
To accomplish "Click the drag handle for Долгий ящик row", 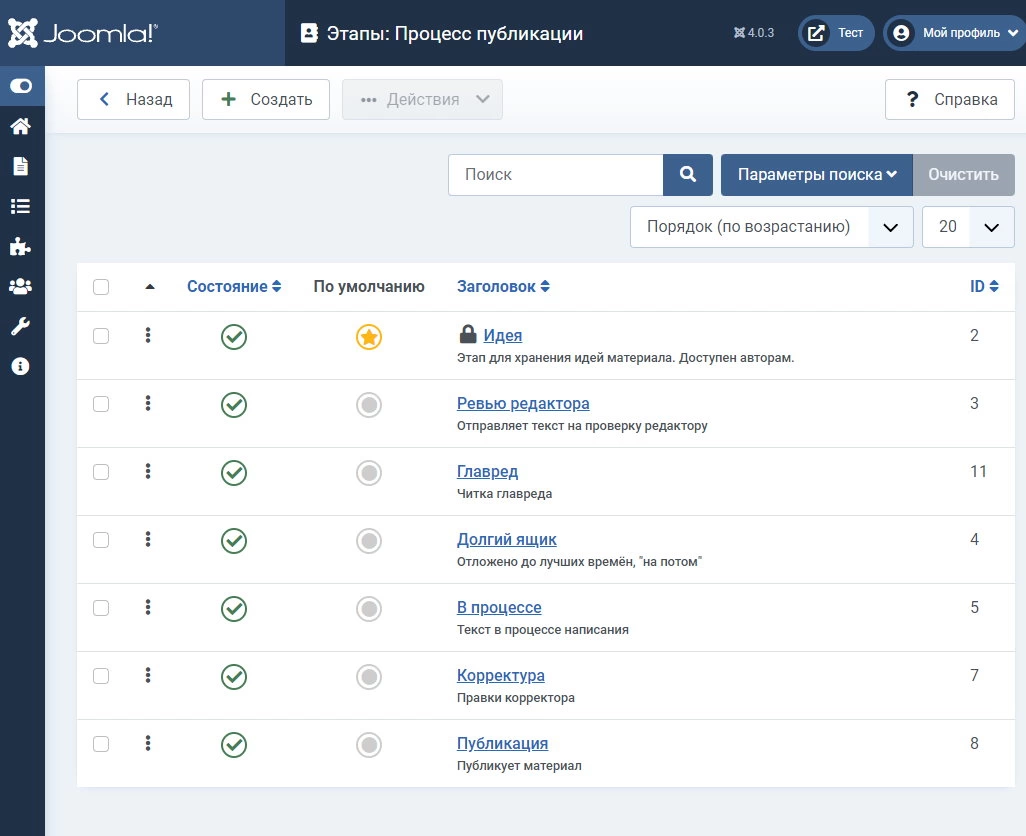I will (x=148, y=540).
